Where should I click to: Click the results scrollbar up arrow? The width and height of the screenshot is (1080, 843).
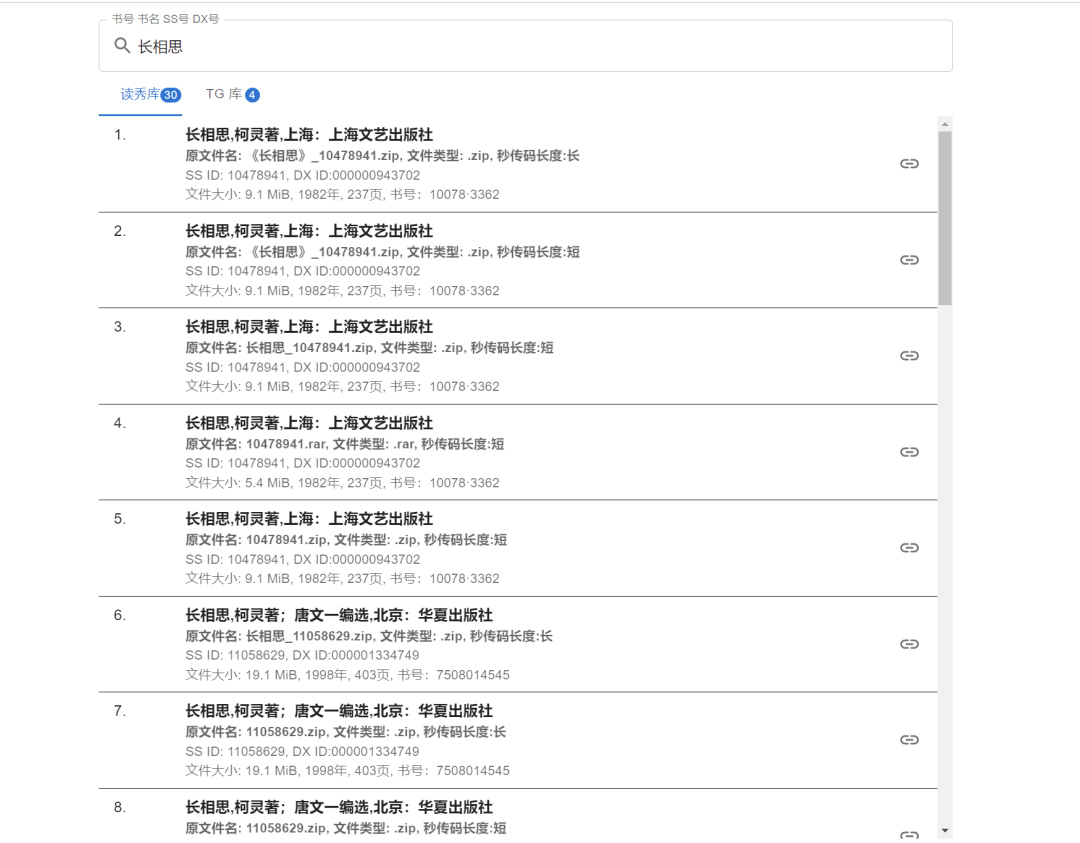945,124
